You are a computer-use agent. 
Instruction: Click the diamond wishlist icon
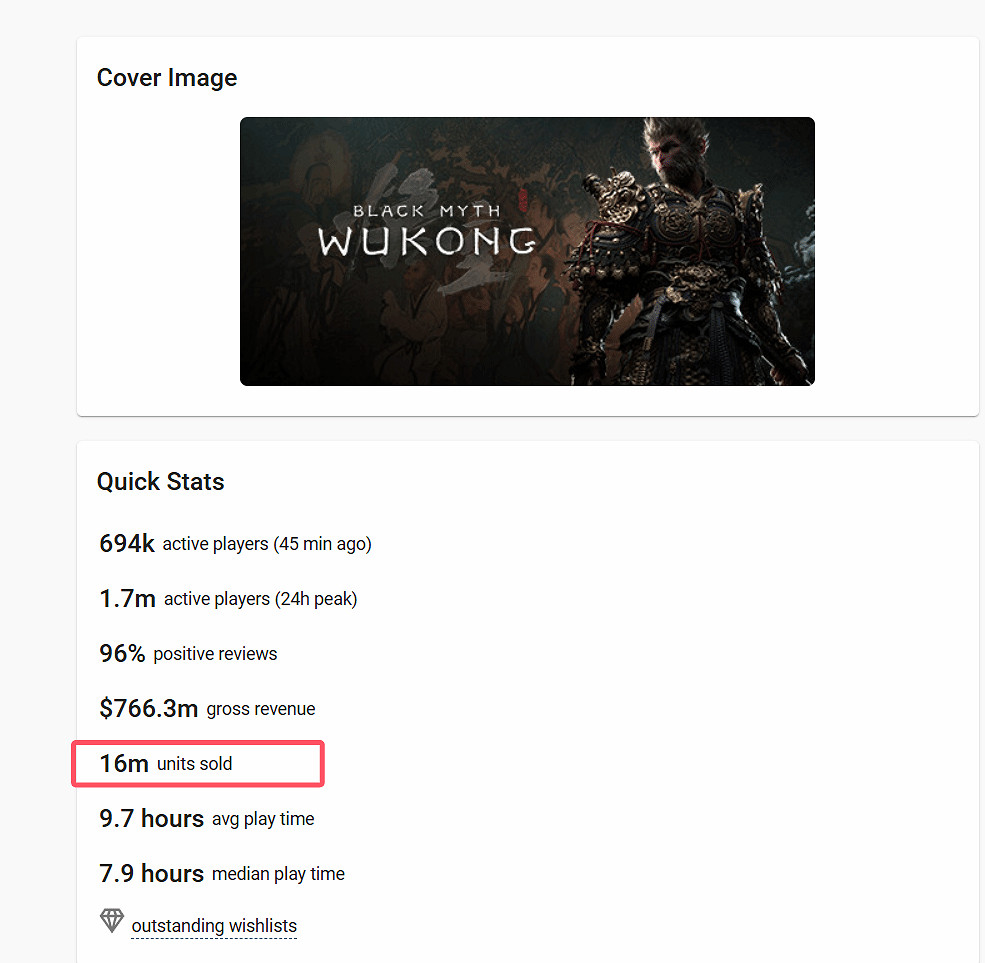pyautogui.click(x=111, y=920)
